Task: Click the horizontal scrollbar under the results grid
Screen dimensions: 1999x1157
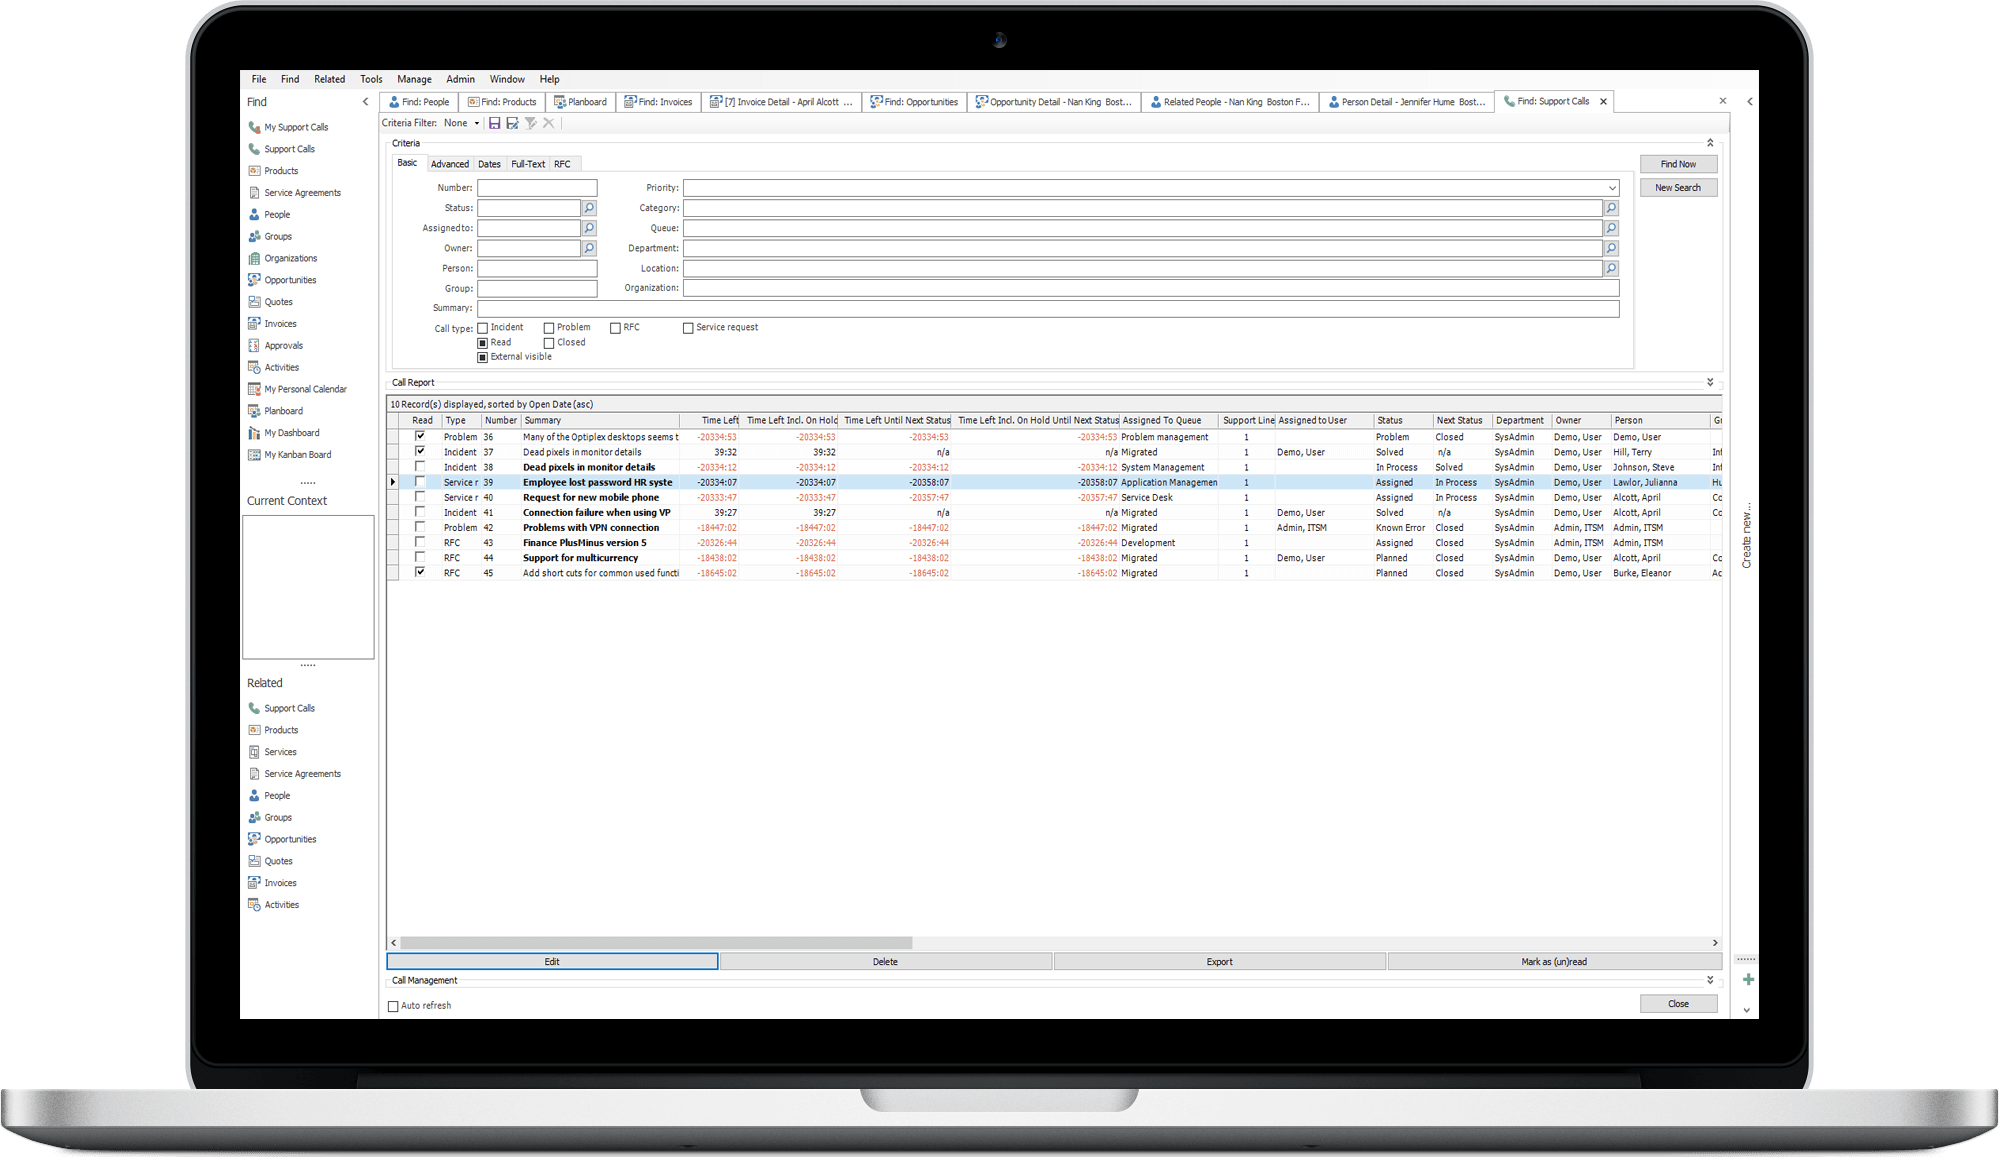Action: click(656, 943)
